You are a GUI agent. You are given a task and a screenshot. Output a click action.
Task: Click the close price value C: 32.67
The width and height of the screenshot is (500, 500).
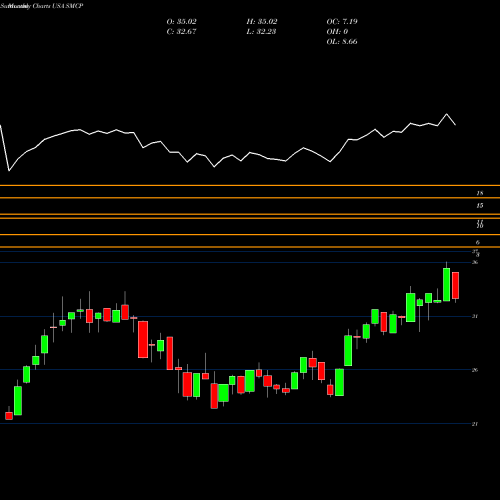[181, 32]
